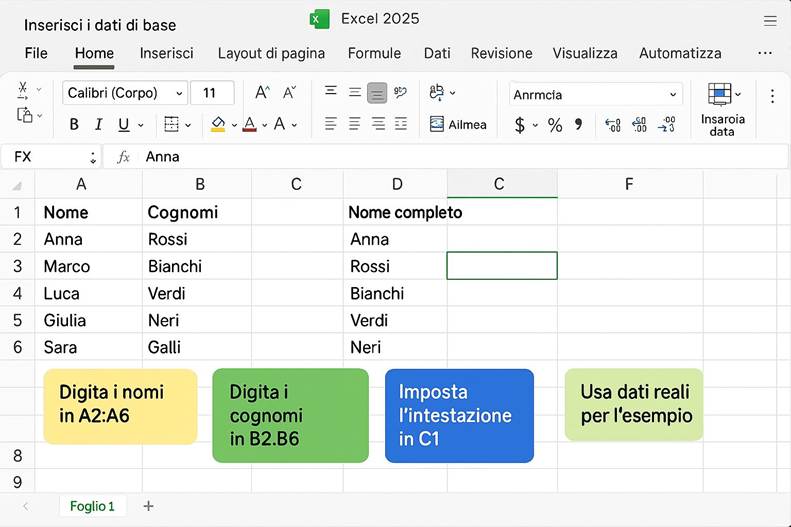Click cell containing Bianchi in column B
Viewport: 791px width, 527px height.
(x=197, y=266)
